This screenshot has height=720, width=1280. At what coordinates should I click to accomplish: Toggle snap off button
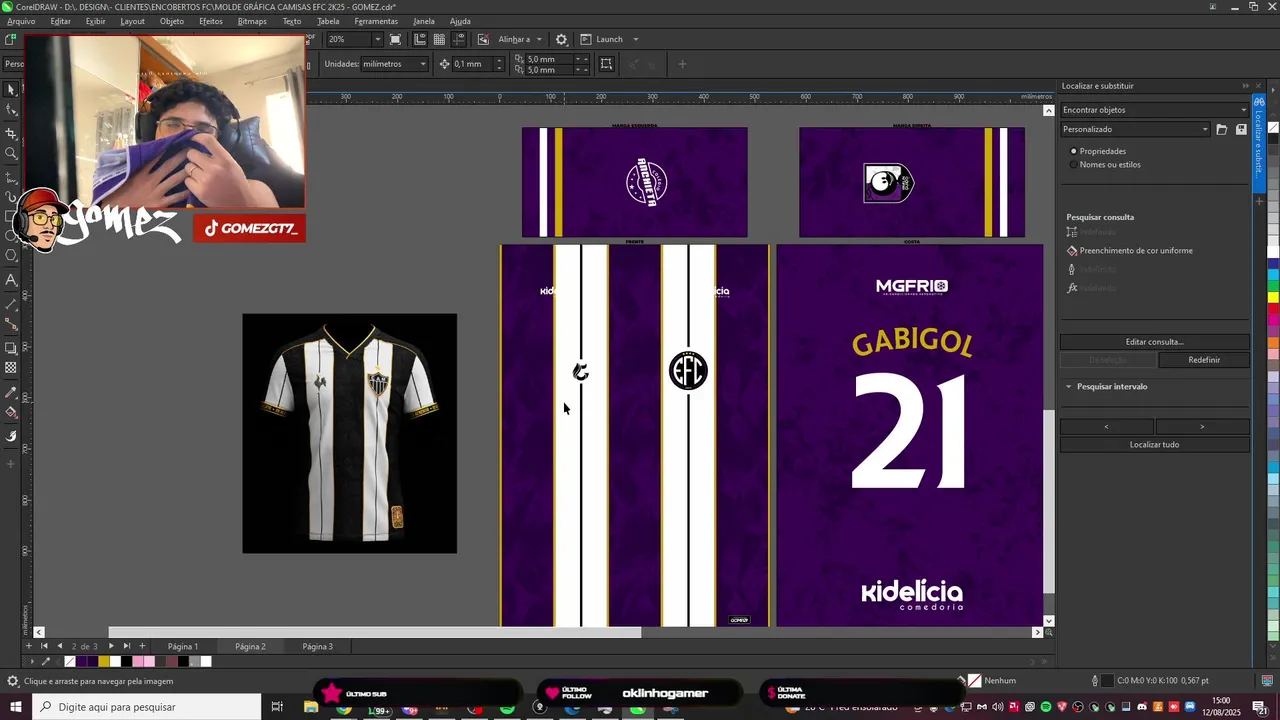(x=483, y=39)
